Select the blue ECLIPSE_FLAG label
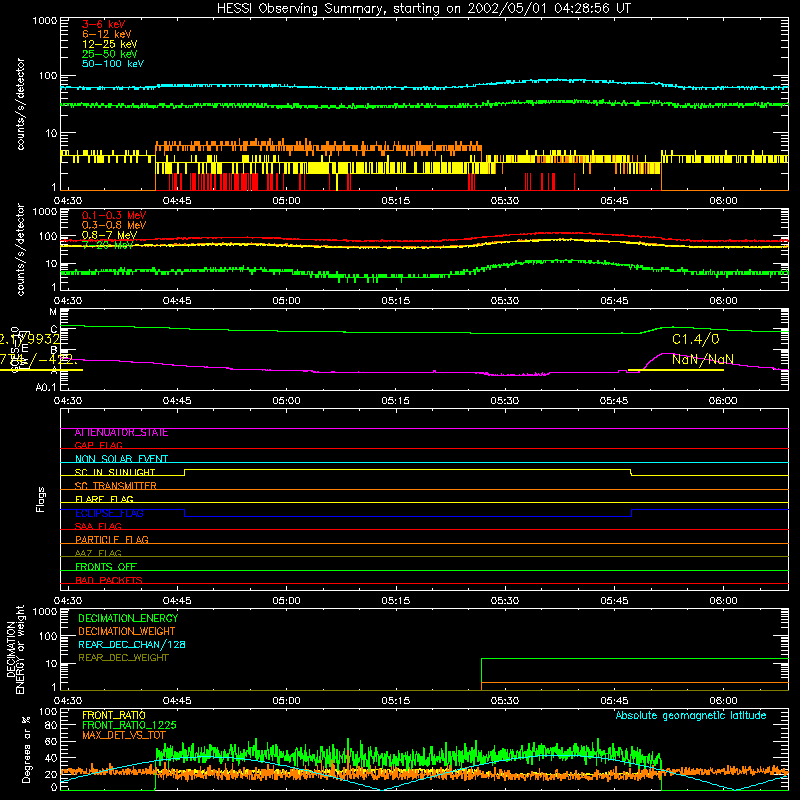Image resolution: width=800 pixels, height=800 pixels. coord(109,513)
